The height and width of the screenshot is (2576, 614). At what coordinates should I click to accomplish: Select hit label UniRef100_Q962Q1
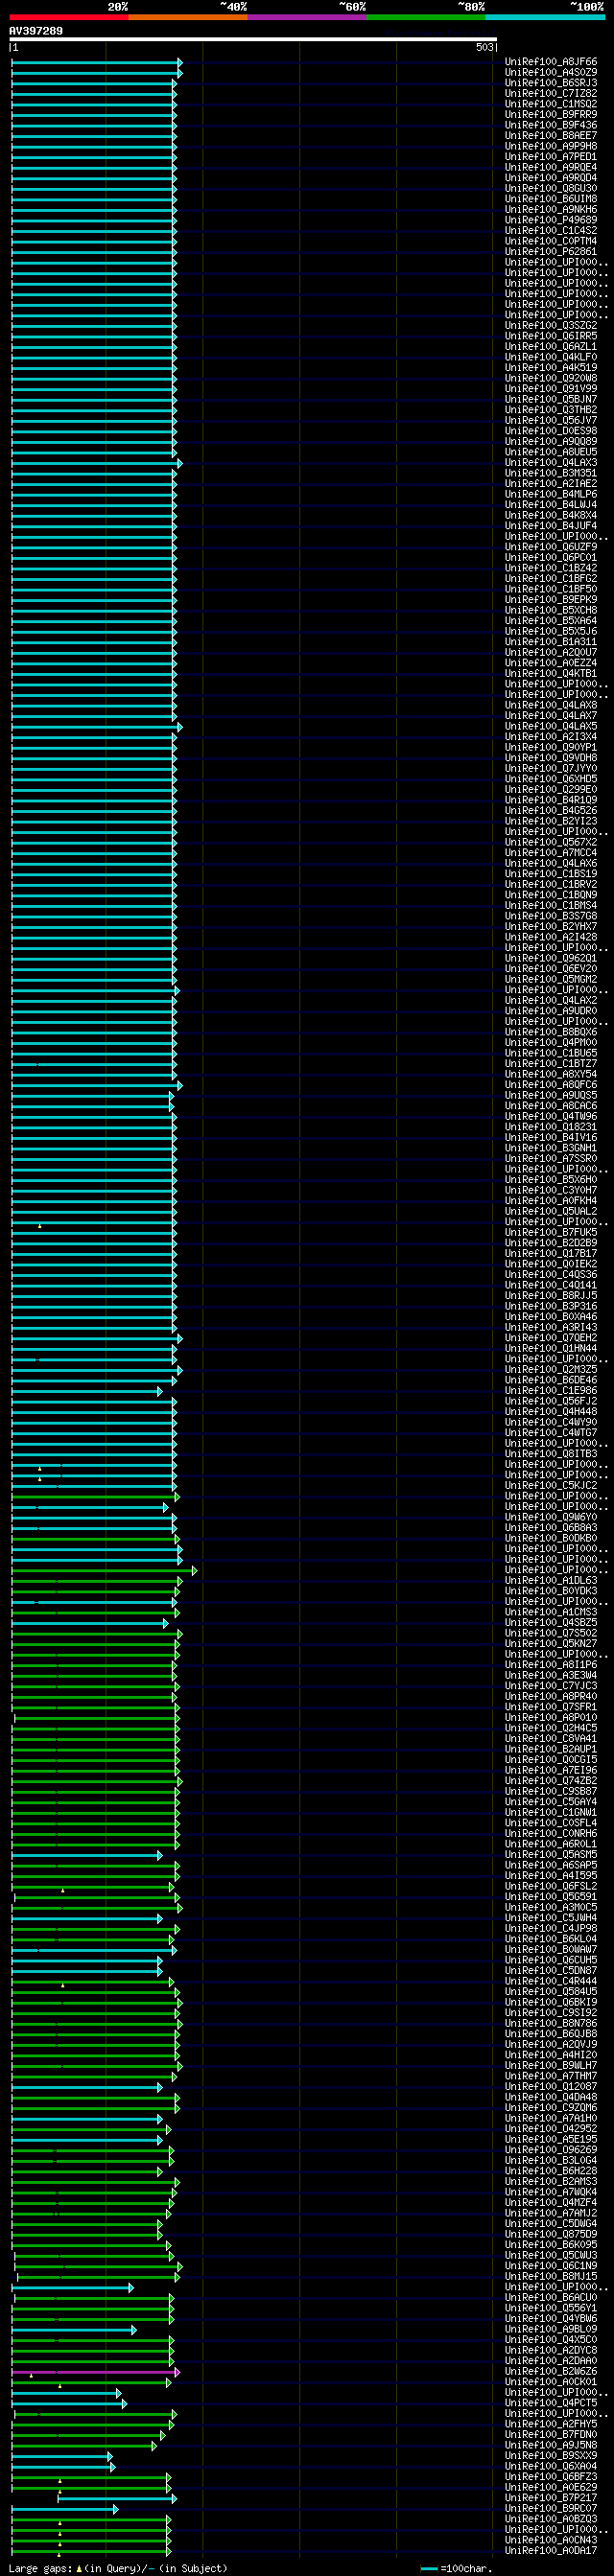551,958
